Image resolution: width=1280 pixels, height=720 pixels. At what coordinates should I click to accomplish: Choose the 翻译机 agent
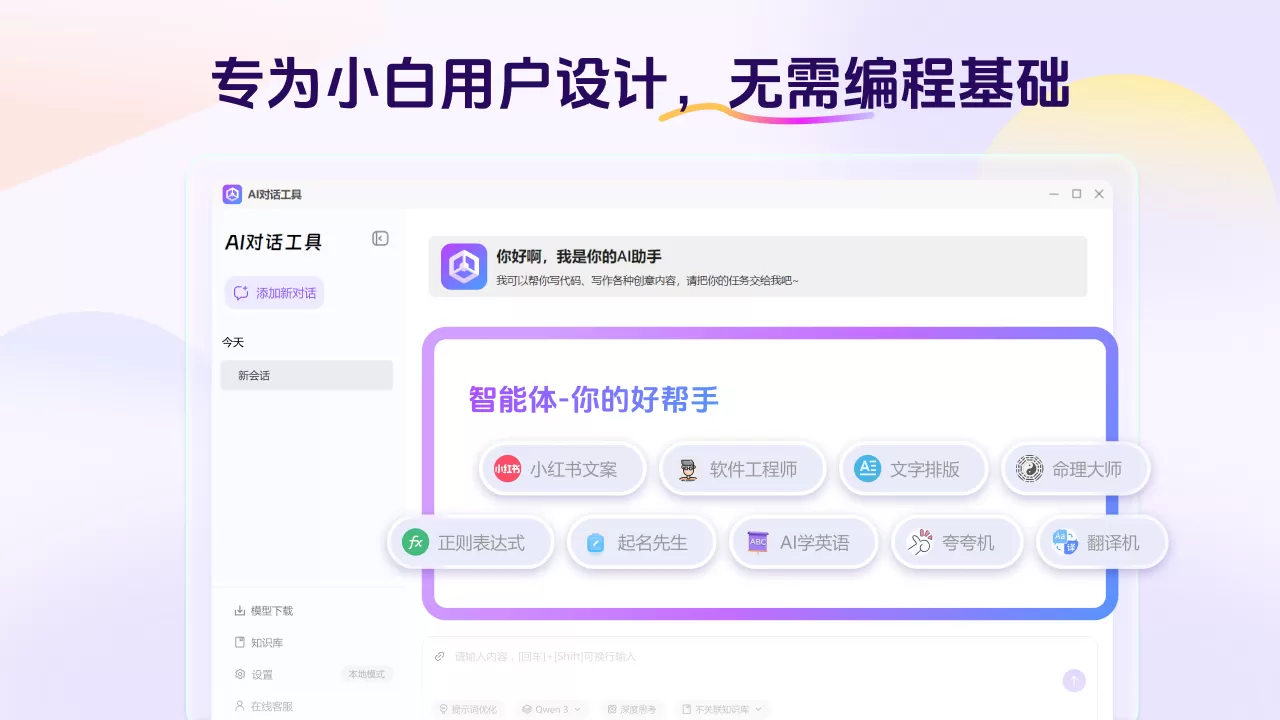[1103, 543]
